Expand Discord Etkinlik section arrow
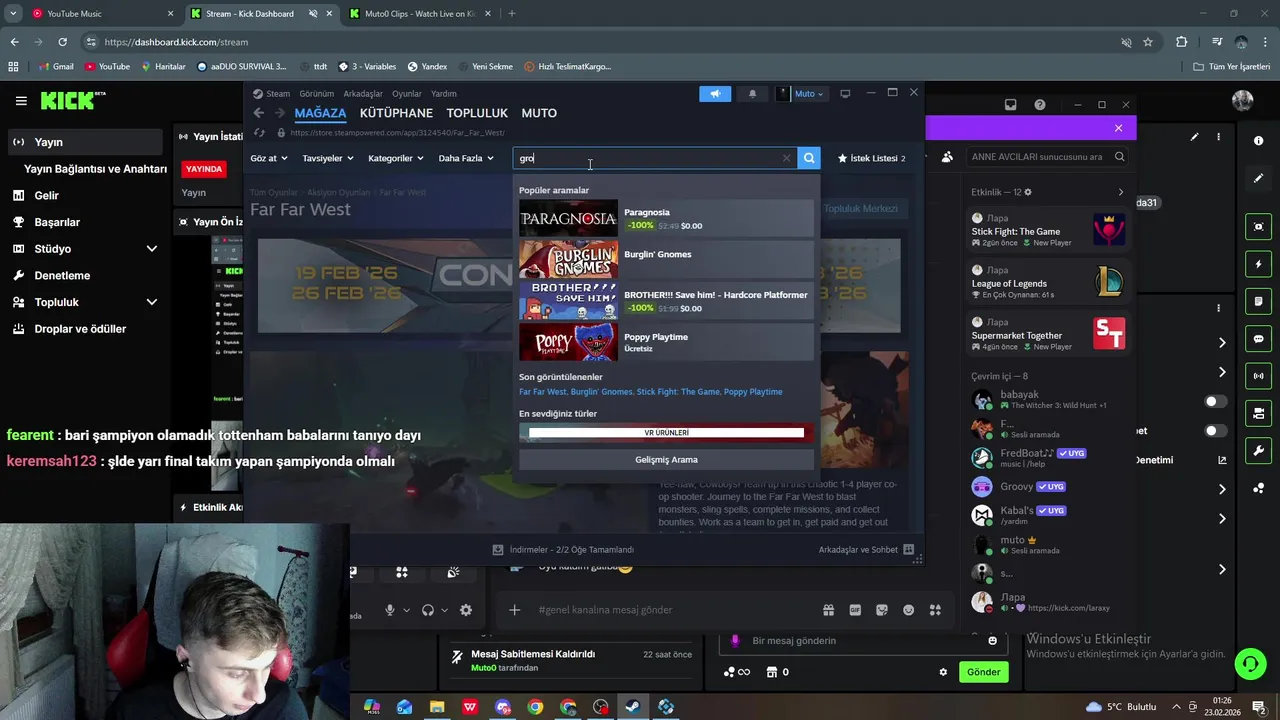Screen dimensions: 1280x720 [1120, 192]
